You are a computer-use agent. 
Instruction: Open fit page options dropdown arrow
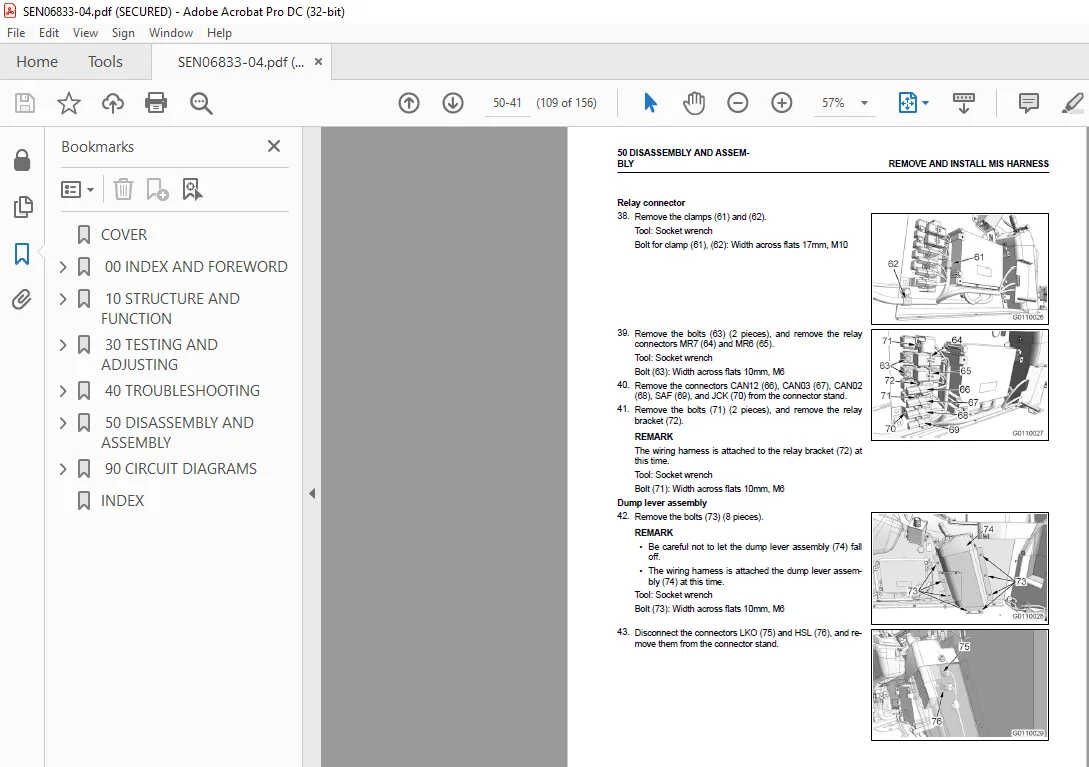(925, 104)
